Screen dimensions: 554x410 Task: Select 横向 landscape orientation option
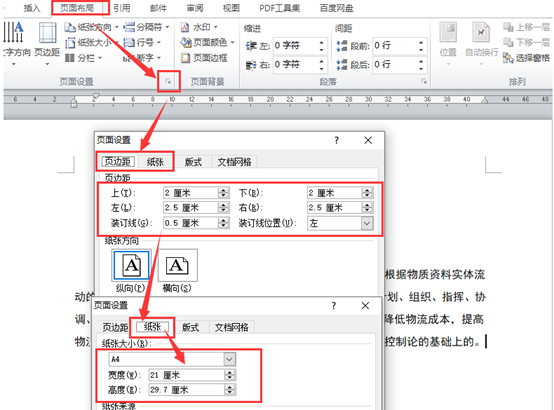[x=177, y=265]
